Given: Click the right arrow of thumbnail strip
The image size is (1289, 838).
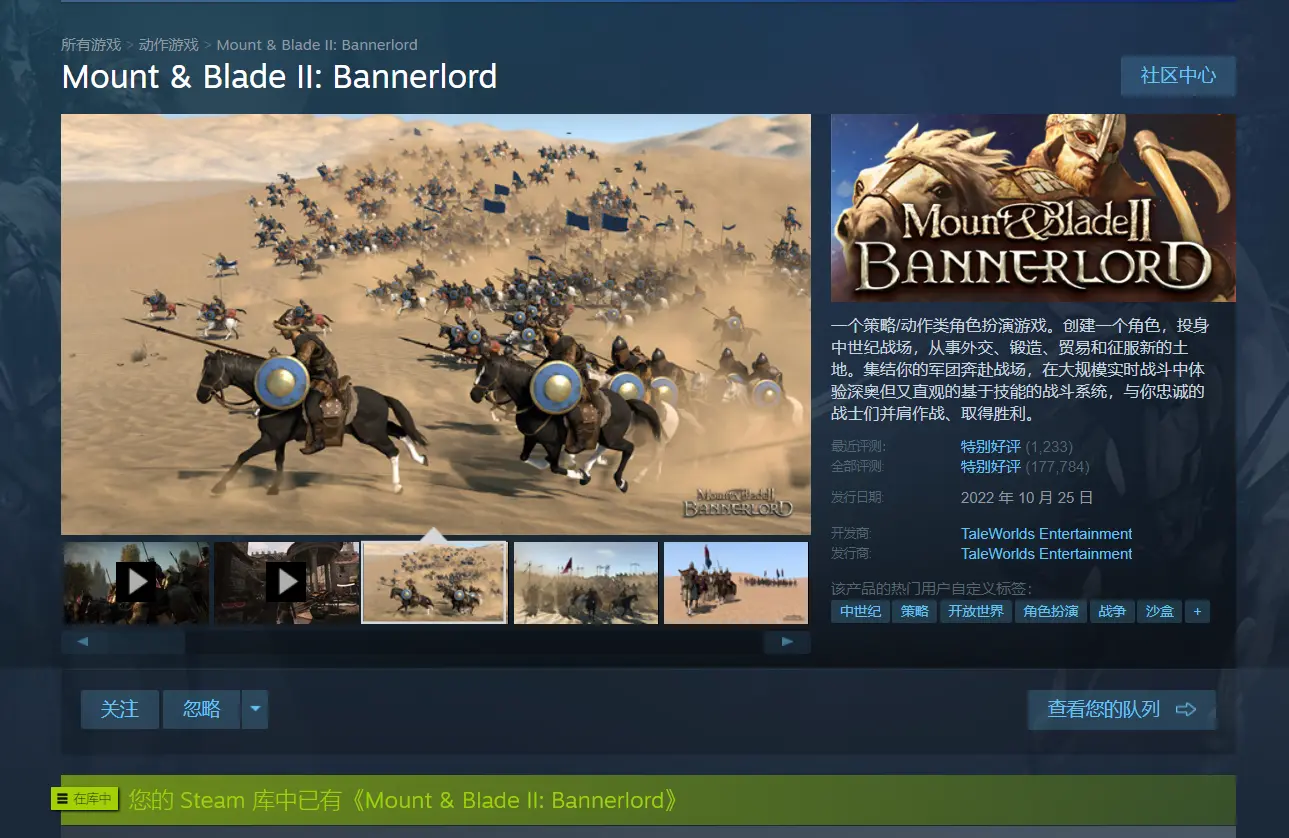Looking at the screenshot, I should [788, 642].
